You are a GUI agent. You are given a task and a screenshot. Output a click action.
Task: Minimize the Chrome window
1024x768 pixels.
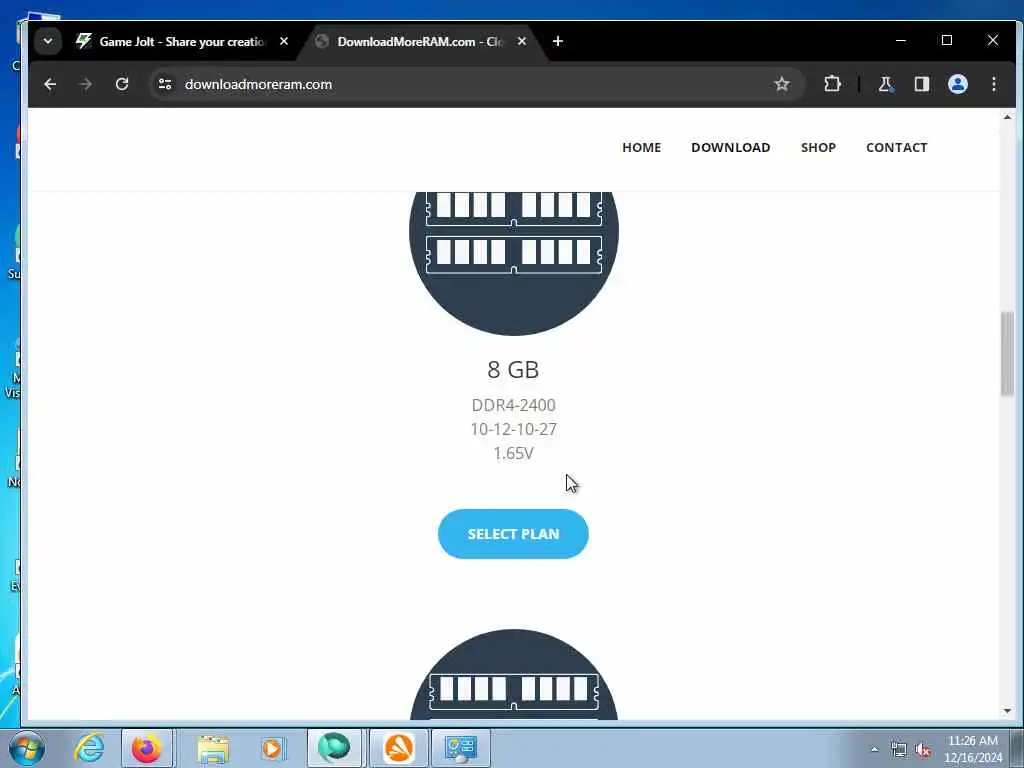(x=901, y=40)
